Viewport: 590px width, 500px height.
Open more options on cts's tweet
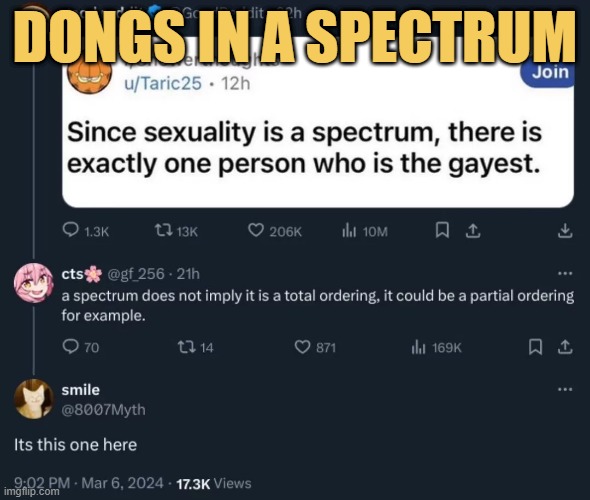pos(565,274)
